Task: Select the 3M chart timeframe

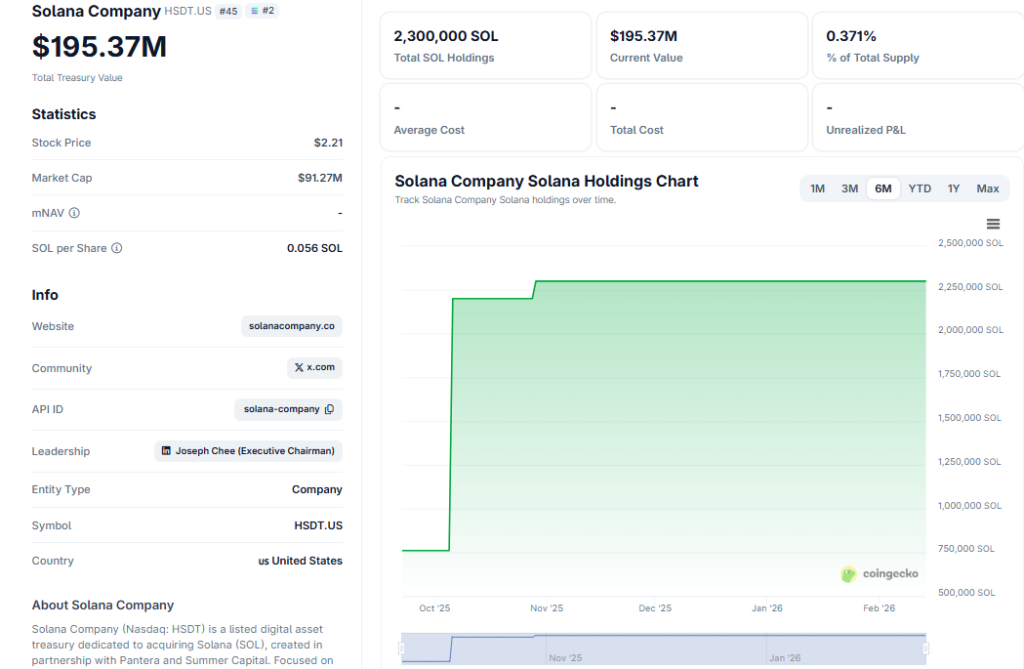Action: click(x=849, y=189)
